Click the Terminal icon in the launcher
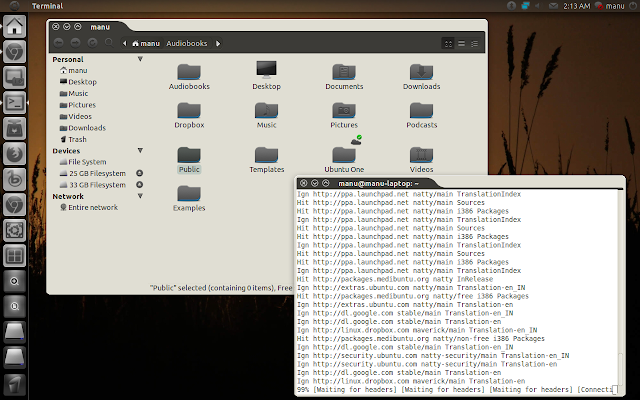Image resolution: width=640 pixels, height=400 pixels. click(x=15, y=102)
